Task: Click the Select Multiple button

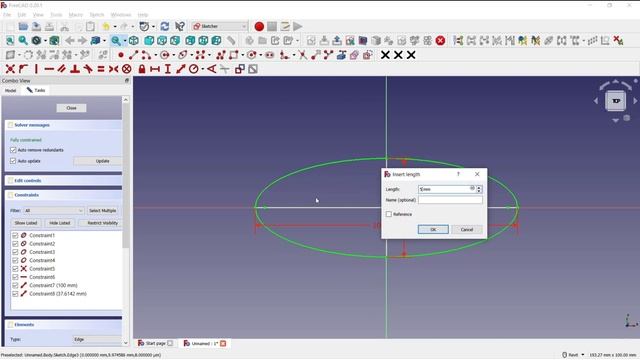Action: point(102,211)
